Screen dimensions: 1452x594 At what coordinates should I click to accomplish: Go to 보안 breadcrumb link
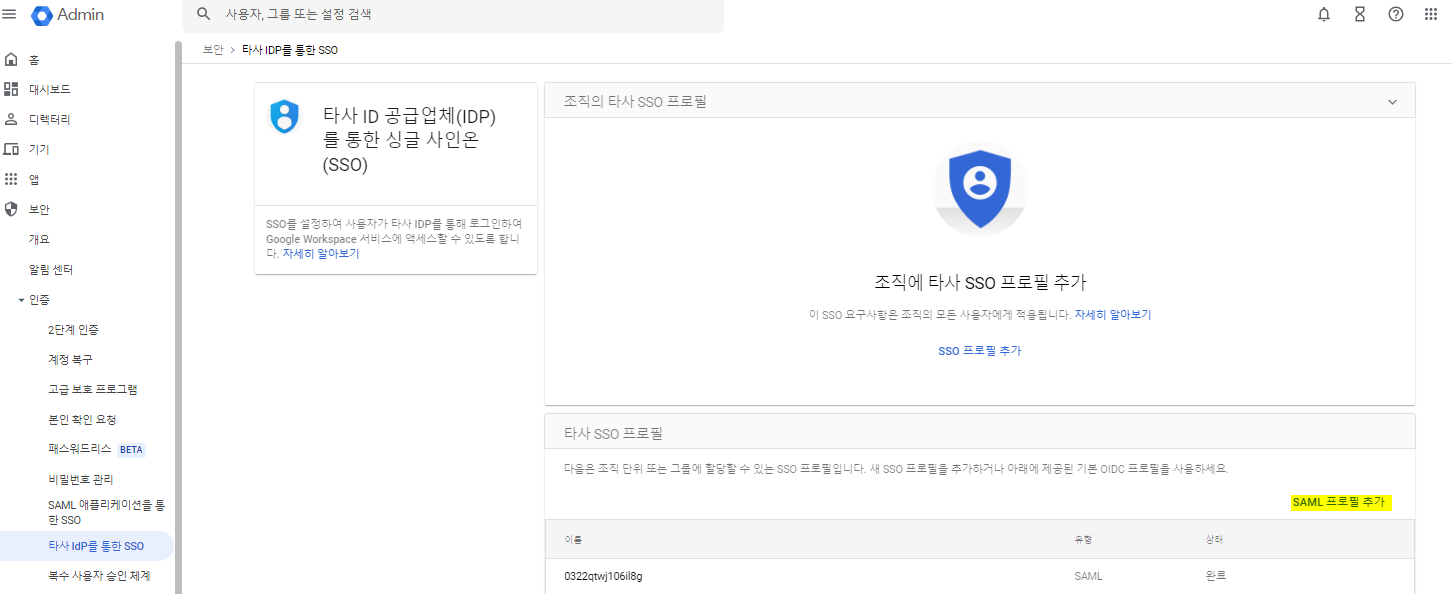point(213,50)
